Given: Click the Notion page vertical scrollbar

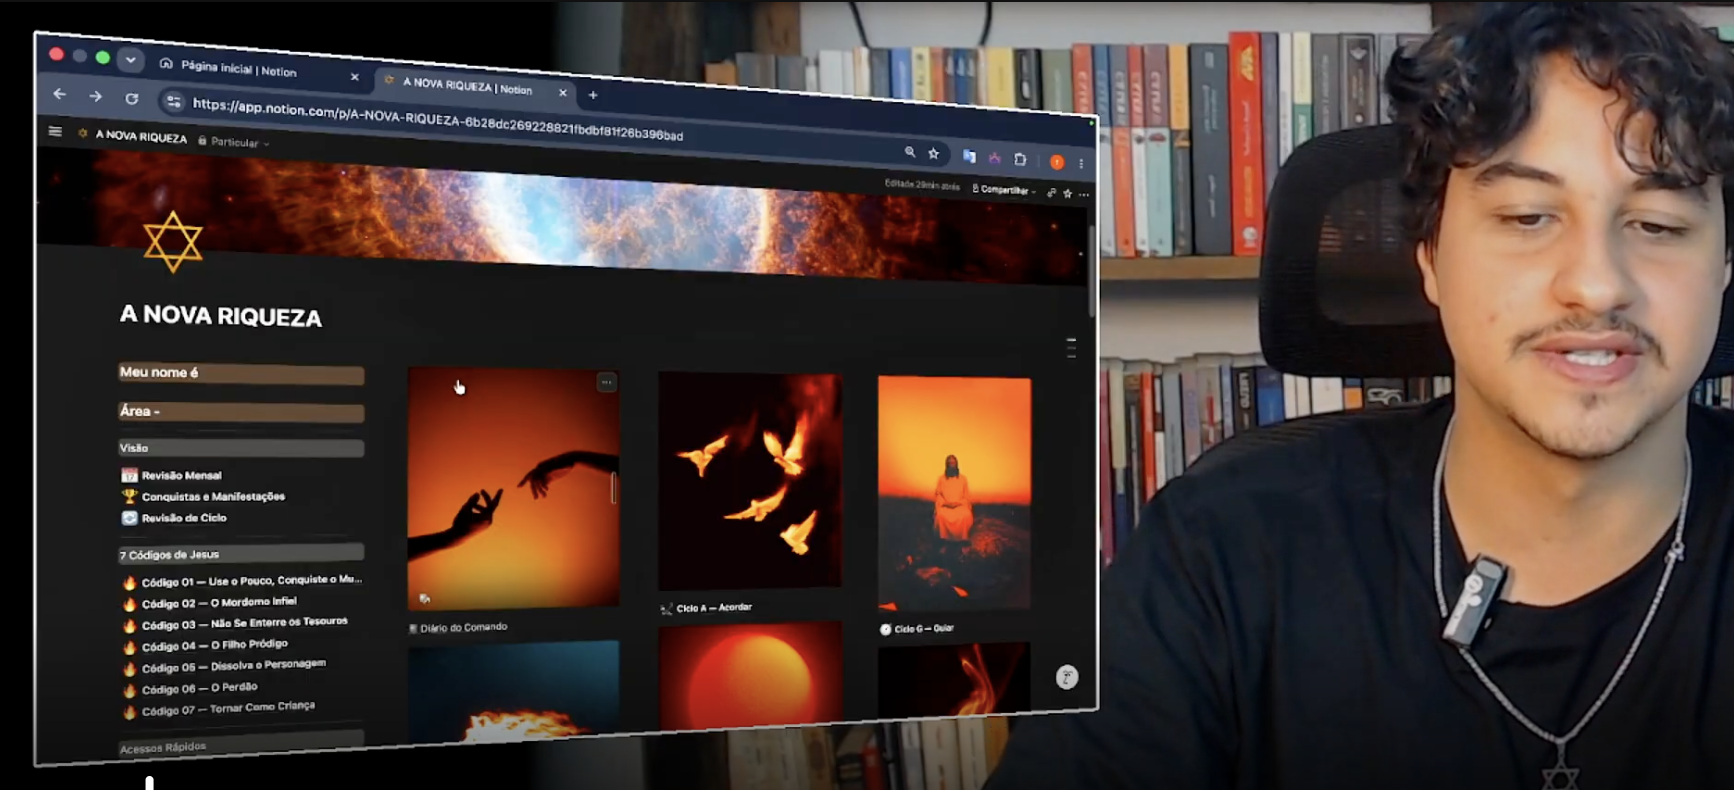Looking at the screenshot, I should pos(1092,272).
